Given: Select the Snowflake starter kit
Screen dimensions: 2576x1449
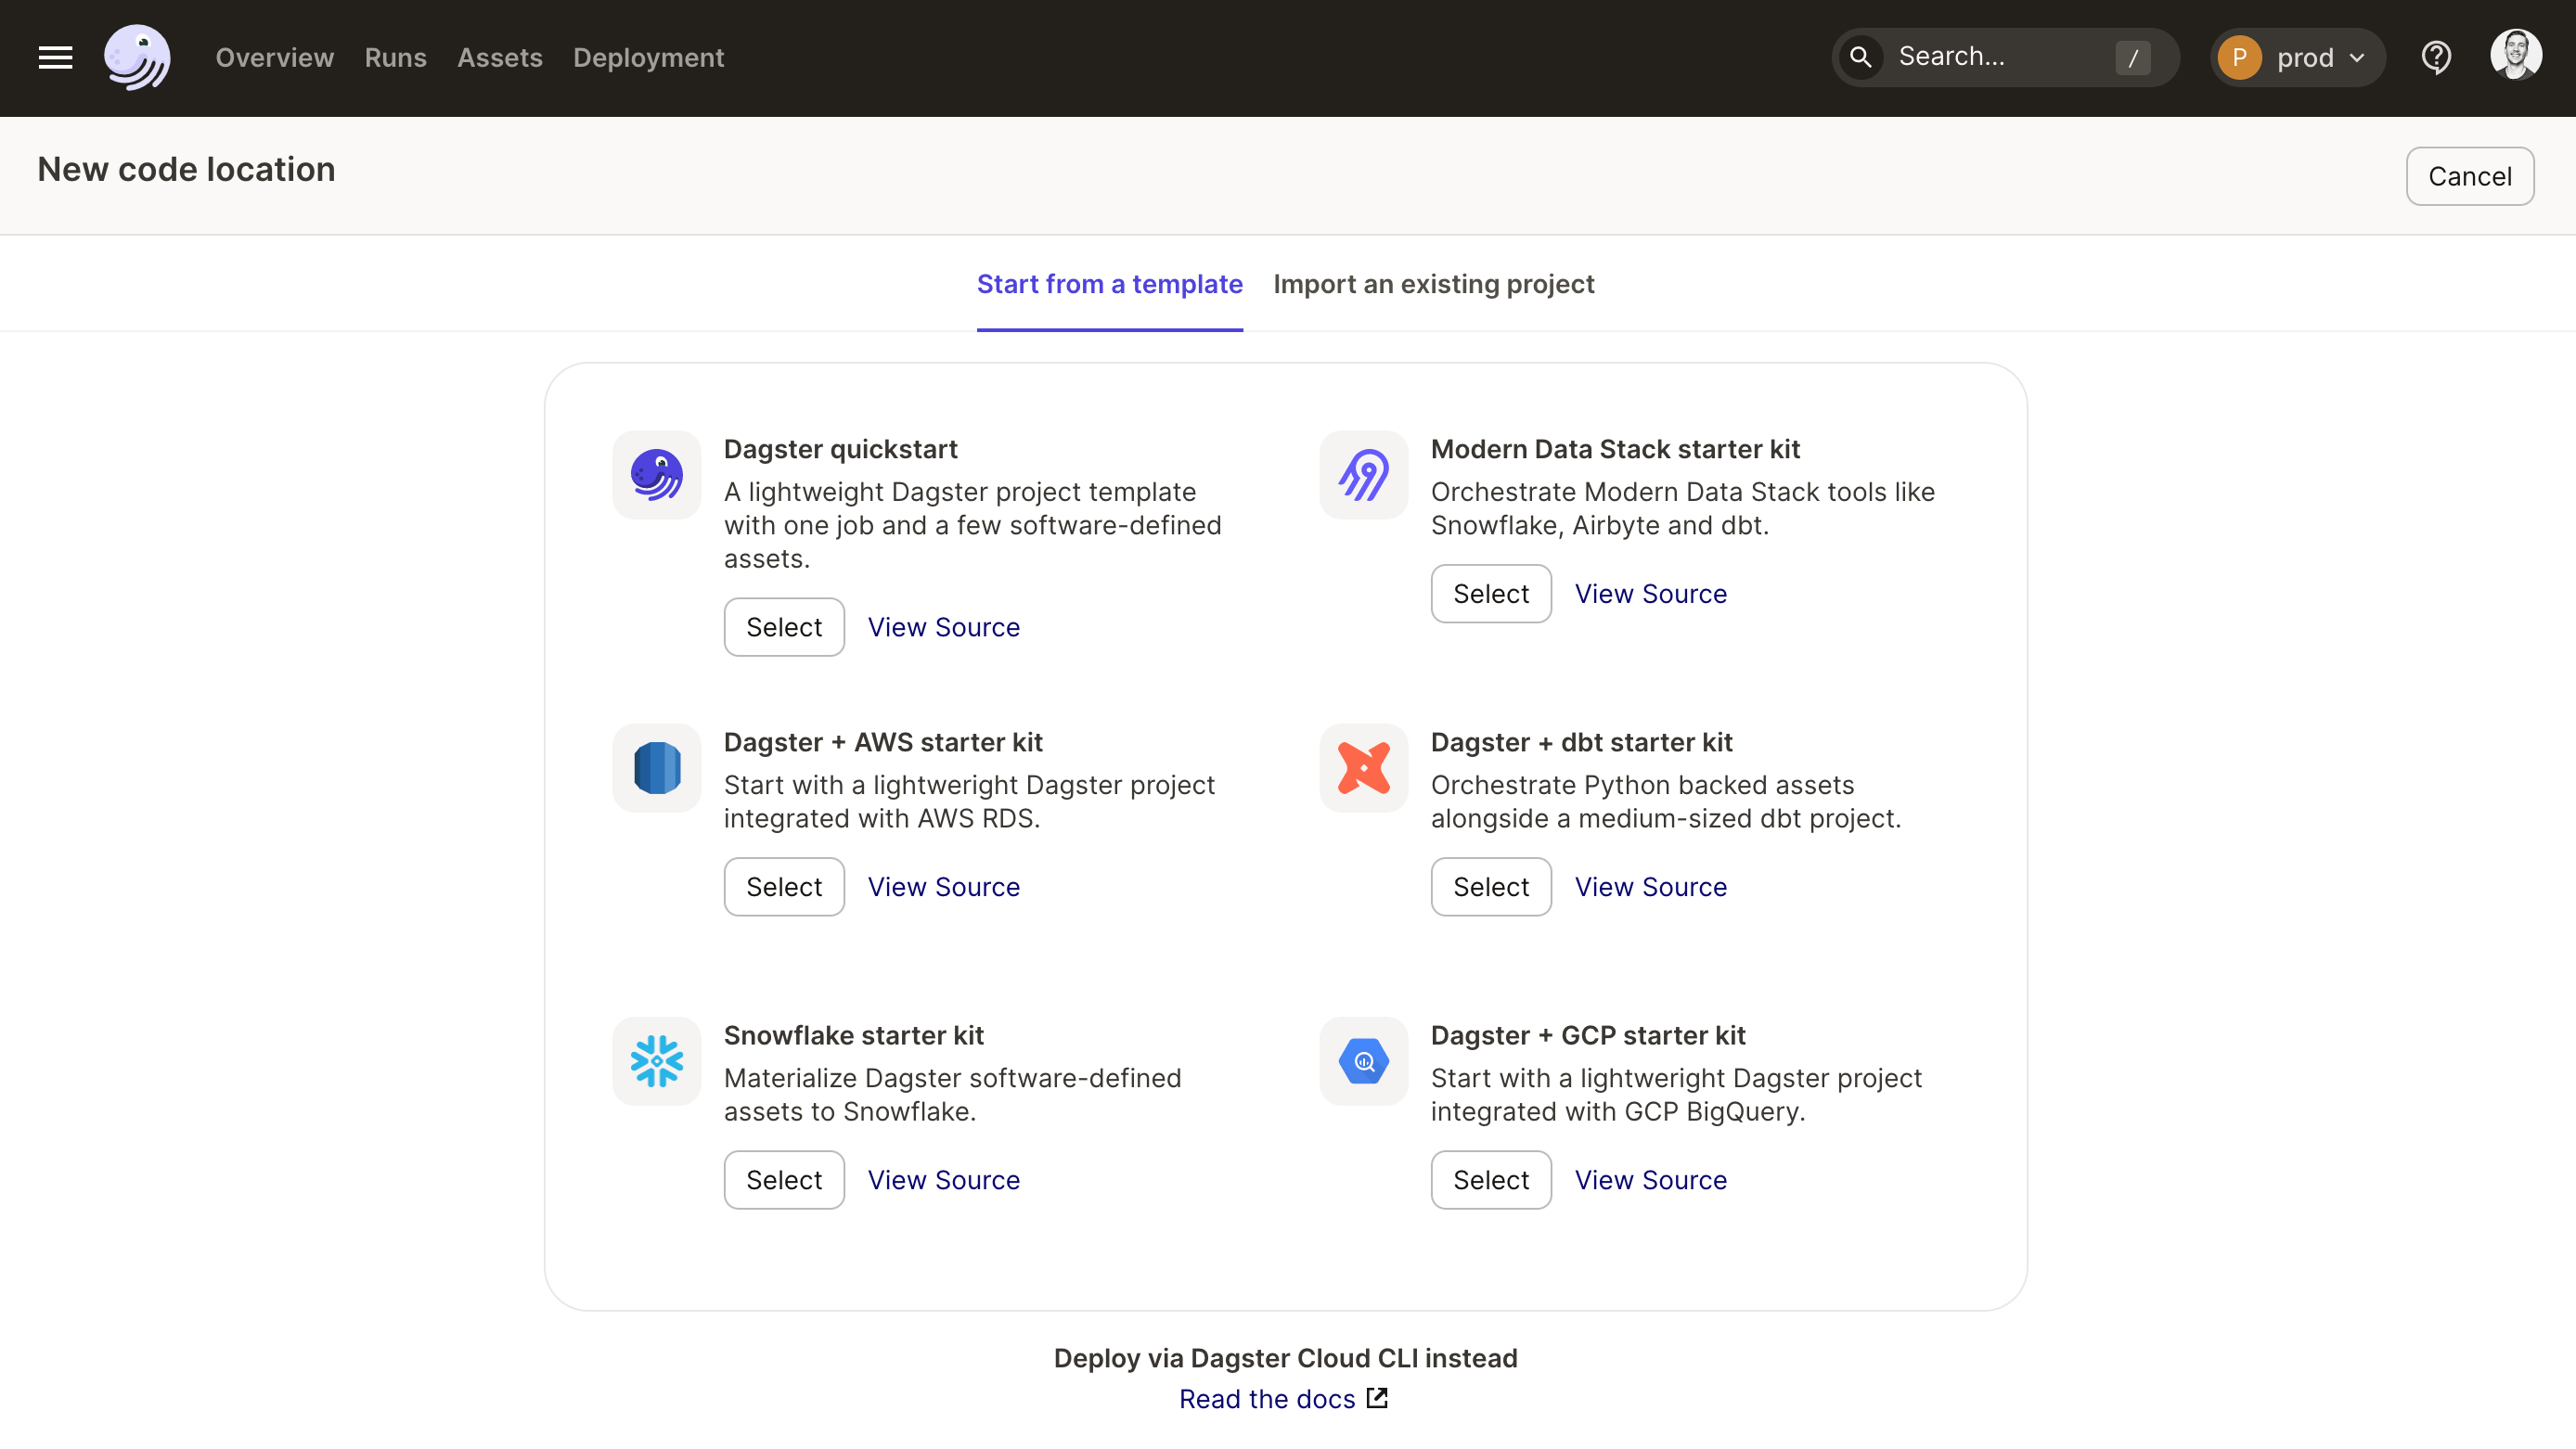Looking at the screenshot, I should [784, 1180].
